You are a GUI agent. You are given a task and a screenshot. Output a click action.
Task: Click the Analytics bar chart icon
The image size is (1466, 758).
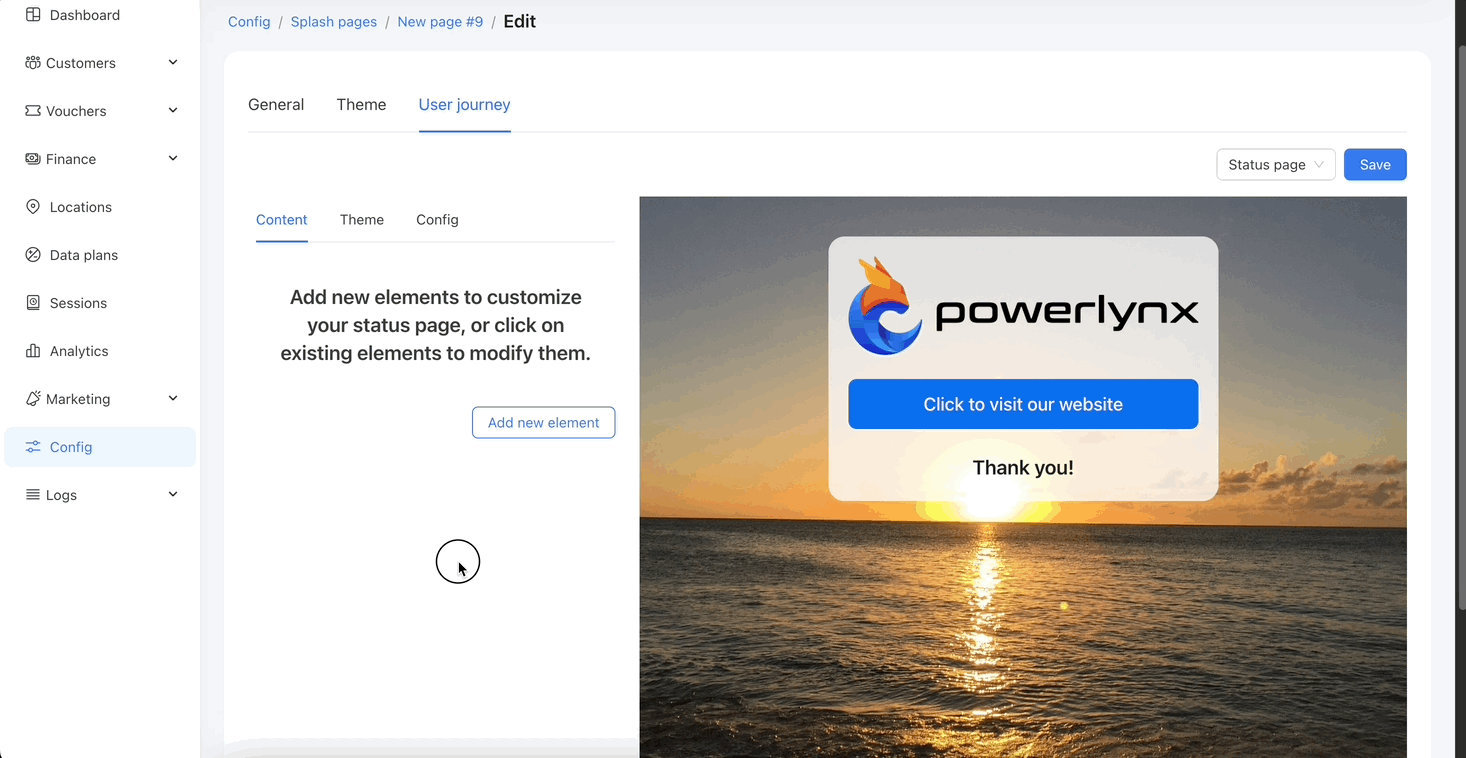coord(33,351)
